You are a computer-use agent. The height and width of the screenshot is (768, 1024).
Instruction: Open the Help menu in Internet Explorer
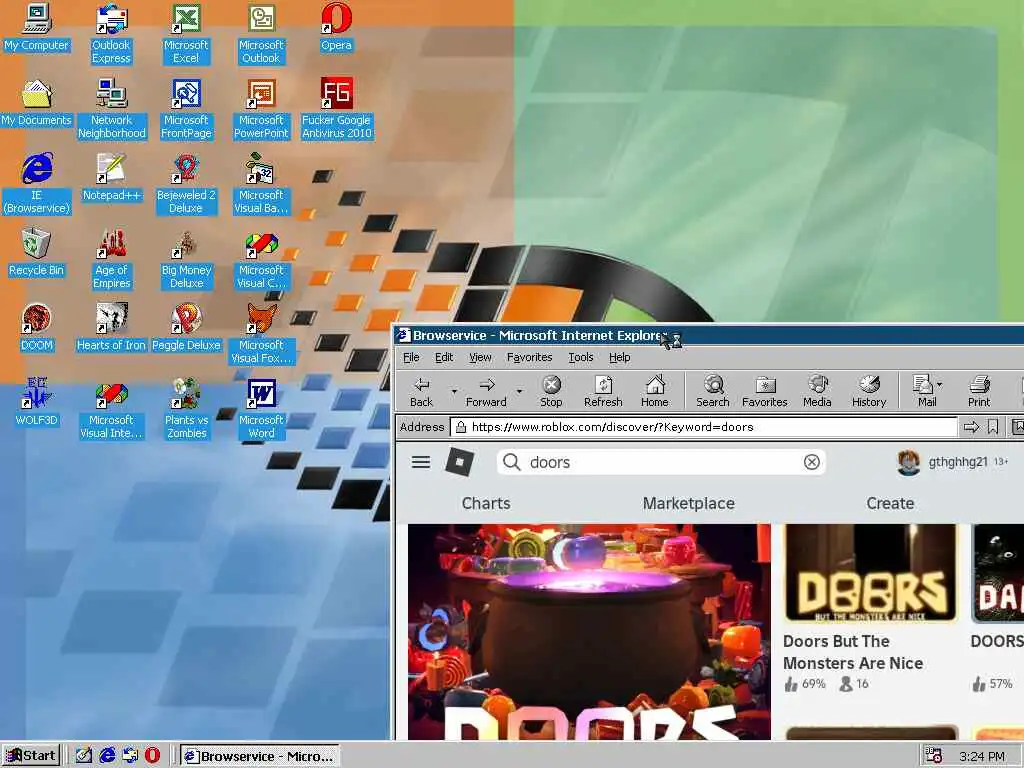620,357
